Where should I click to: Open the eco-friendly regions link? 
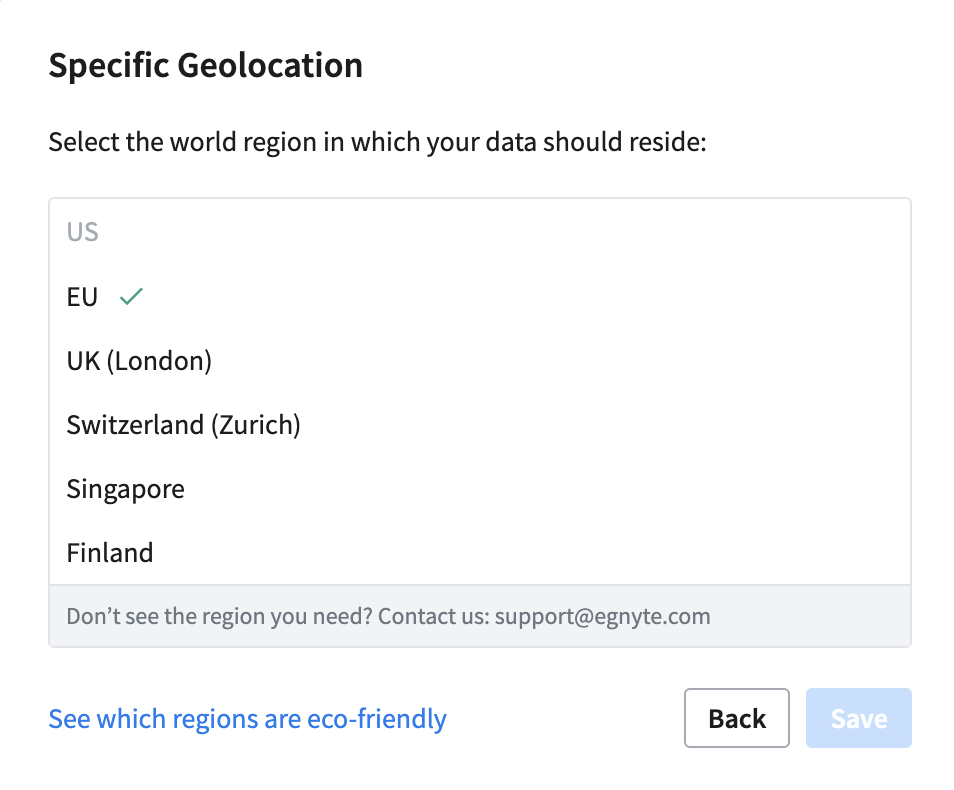click(x=247, y=718)
